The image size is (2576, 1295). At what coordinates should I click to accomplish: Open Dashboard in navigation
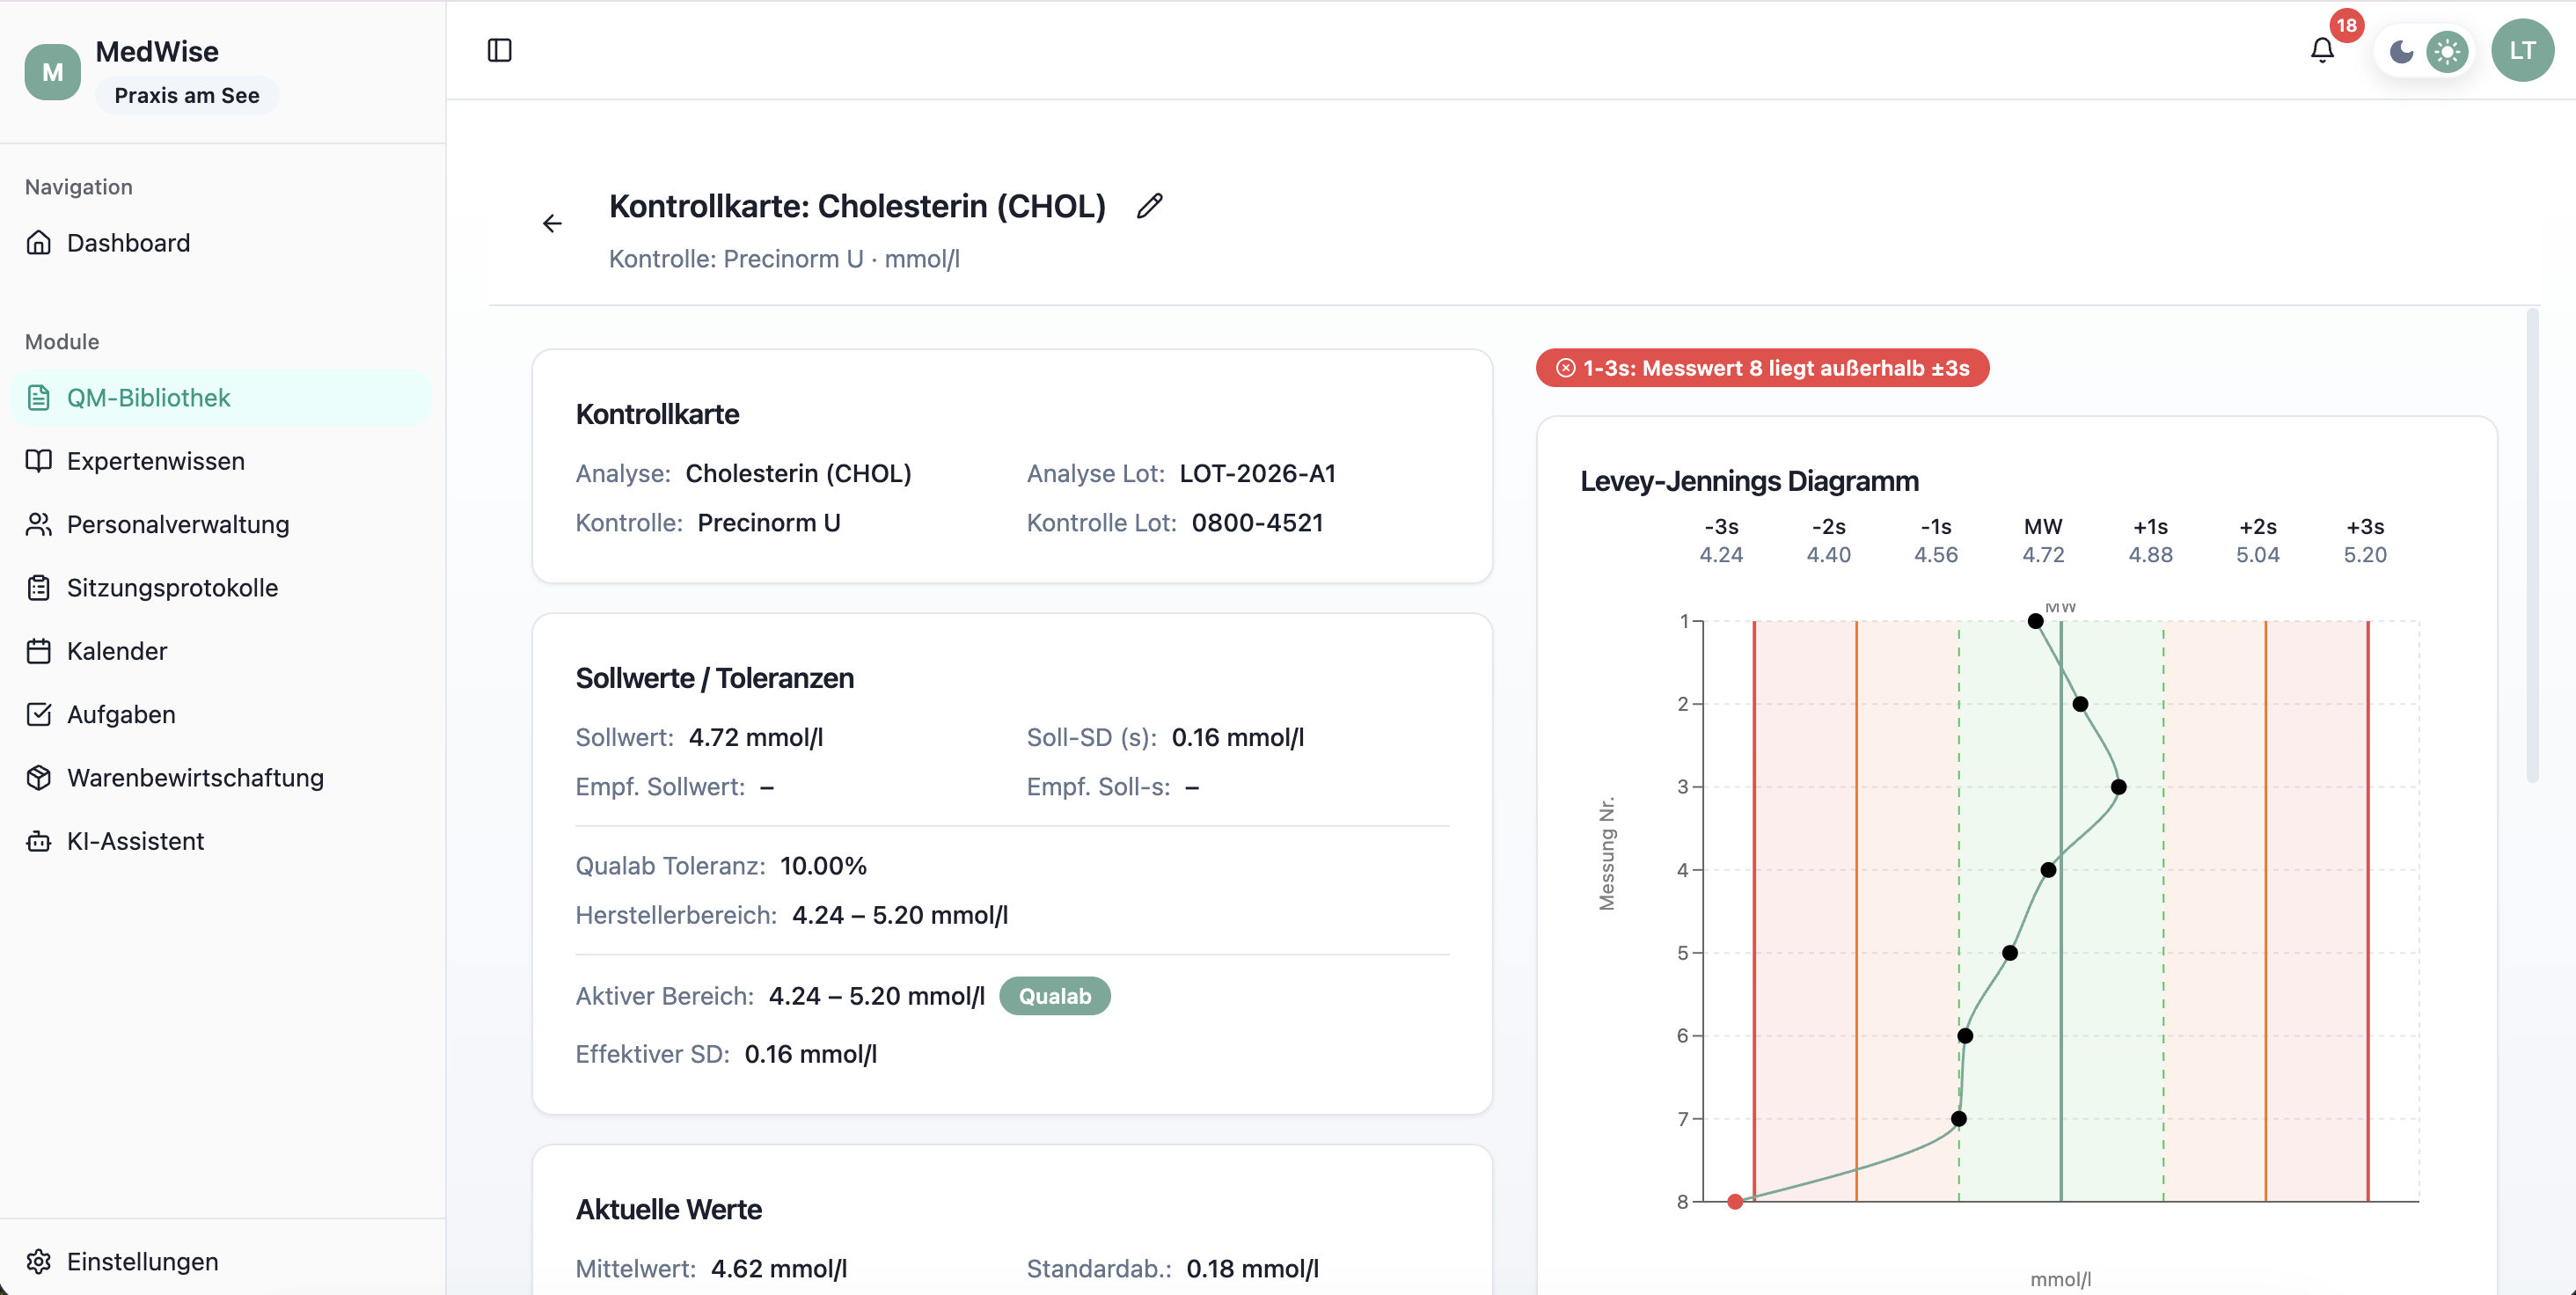128,243
